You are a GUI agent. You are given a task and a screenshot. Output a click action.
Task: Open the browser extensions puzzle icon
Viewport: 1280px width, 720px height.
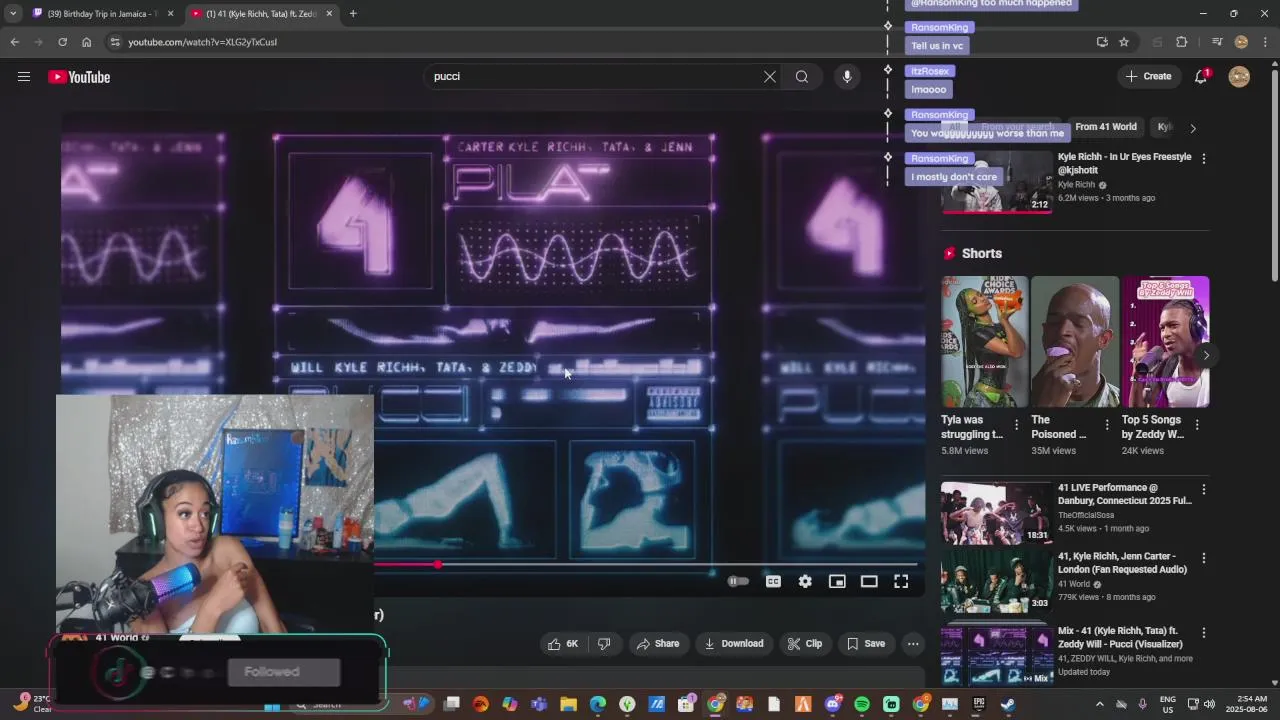click(x=1181, y=42)
